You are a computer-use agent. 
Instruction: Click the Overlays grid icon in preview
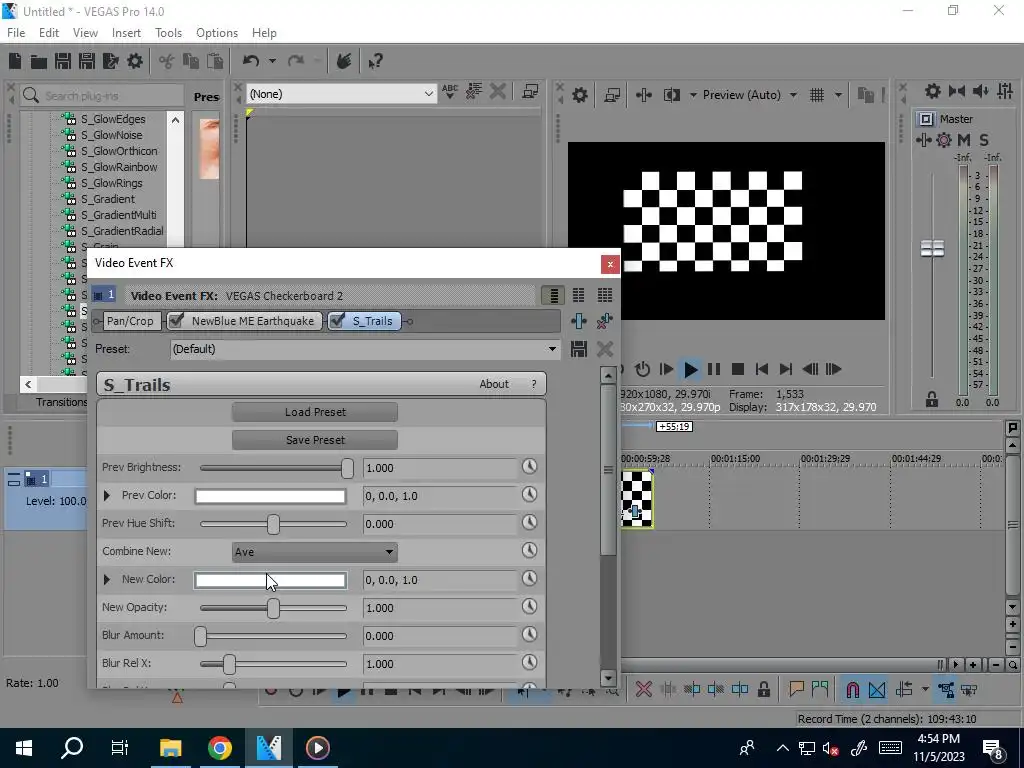[816, 95]
